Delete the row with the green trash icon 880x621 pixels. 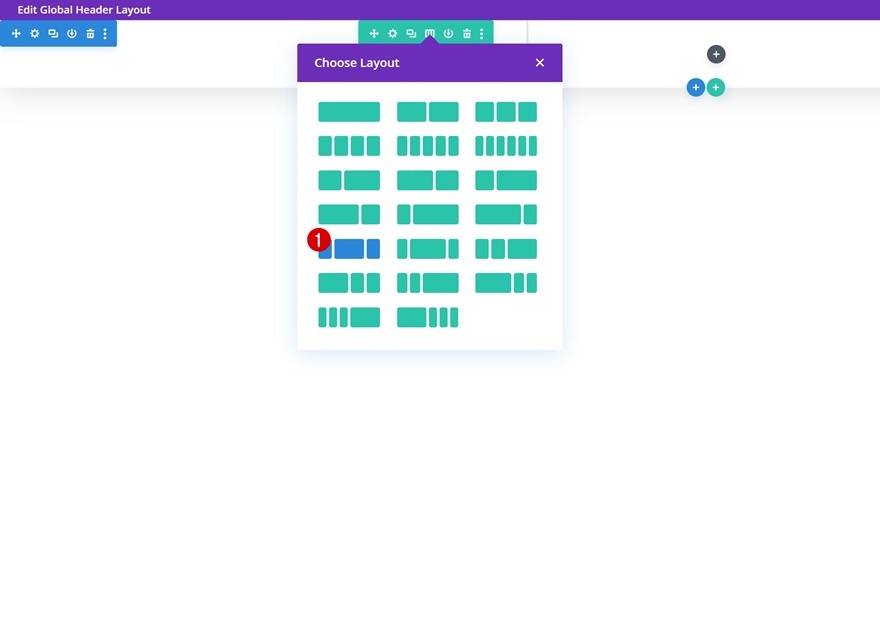pyautogui.click(x=467, y=34)
